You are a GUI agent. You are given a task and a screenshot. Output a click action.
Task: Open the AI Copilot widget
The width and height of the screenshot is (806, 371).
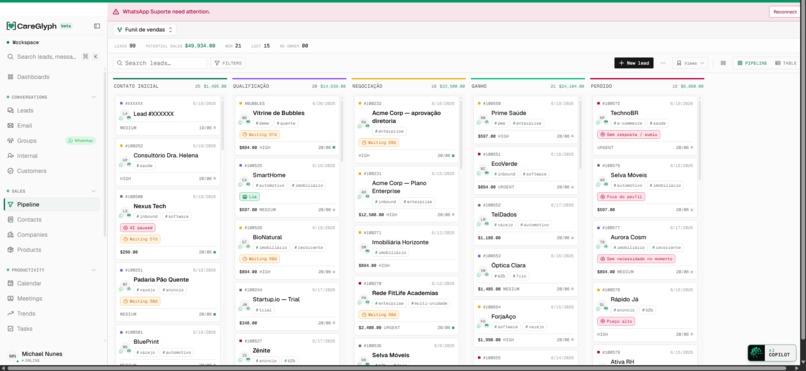point(772,353)
